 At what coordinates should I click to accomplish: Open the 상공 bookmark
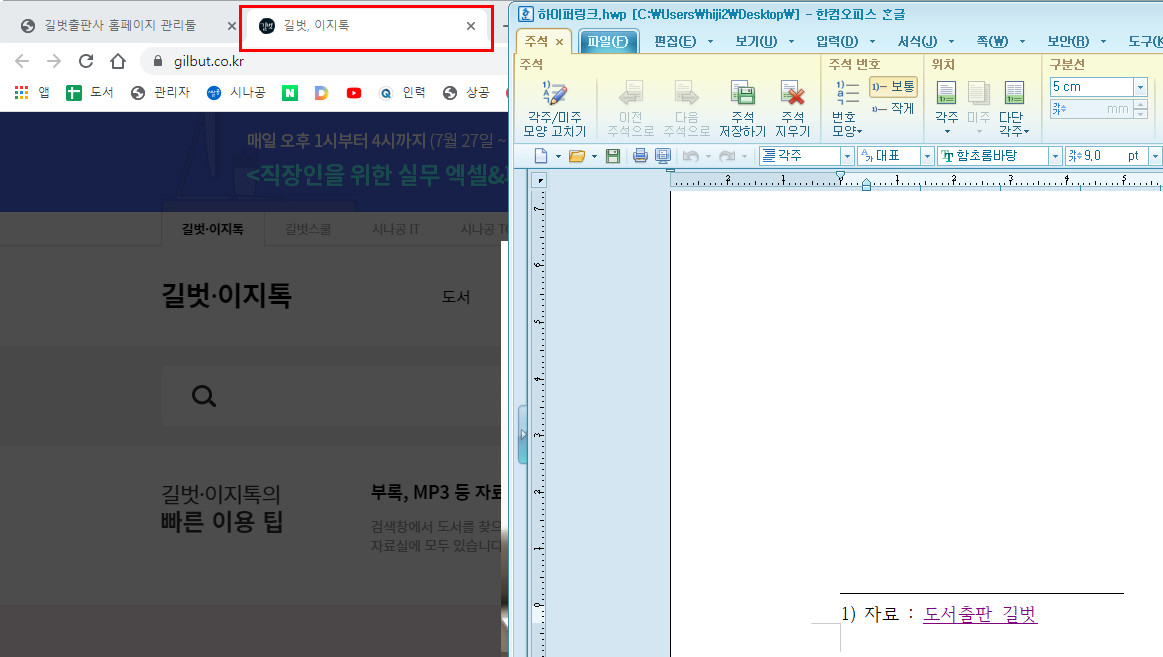[x=467, y=93]
